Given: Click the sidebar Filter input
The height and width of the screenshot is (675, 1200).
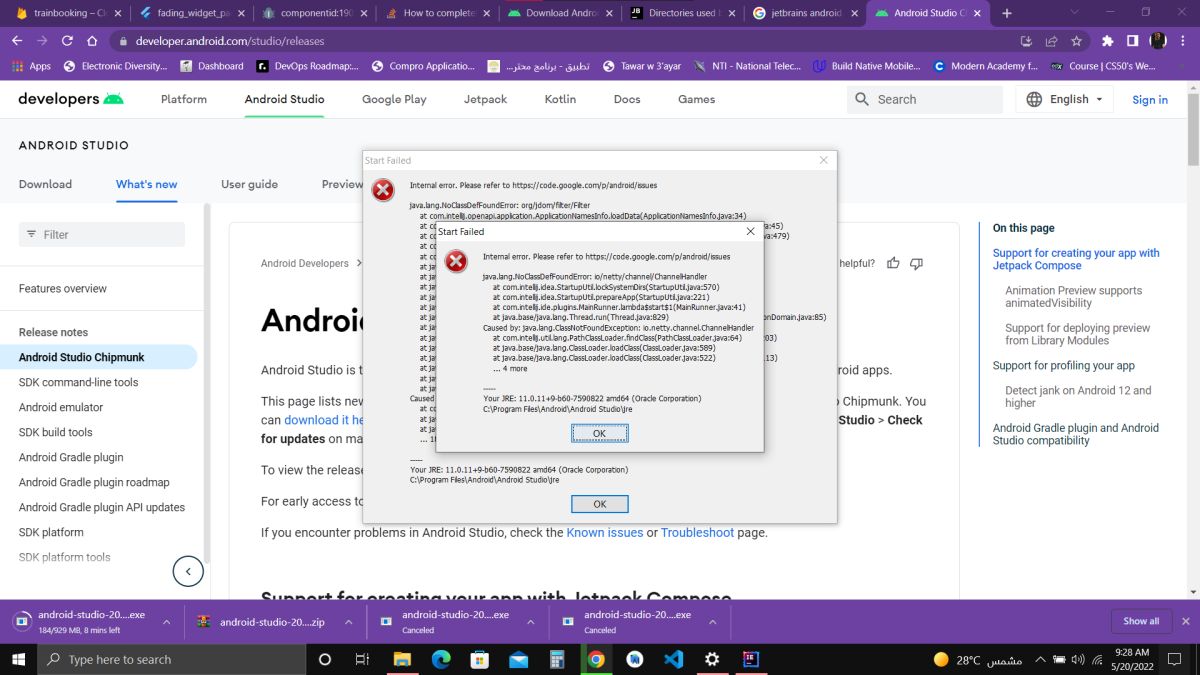Looking at the screenshot, I should 102,234.
